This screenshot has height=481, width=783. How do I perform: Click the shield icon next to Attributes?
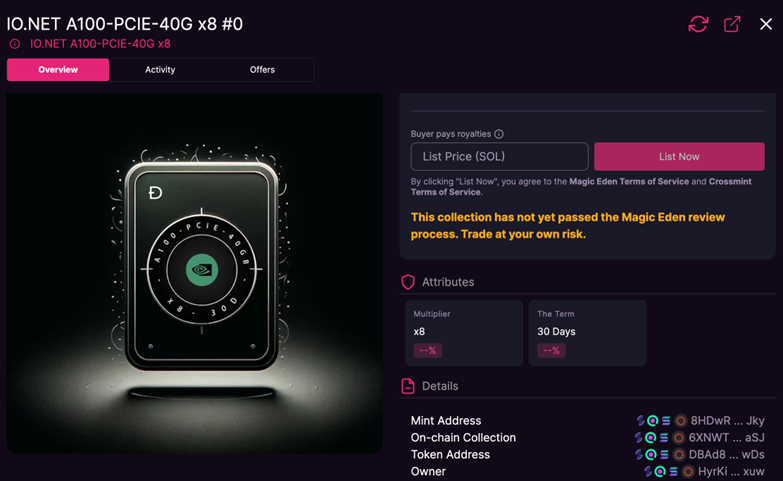coord(408,282)
